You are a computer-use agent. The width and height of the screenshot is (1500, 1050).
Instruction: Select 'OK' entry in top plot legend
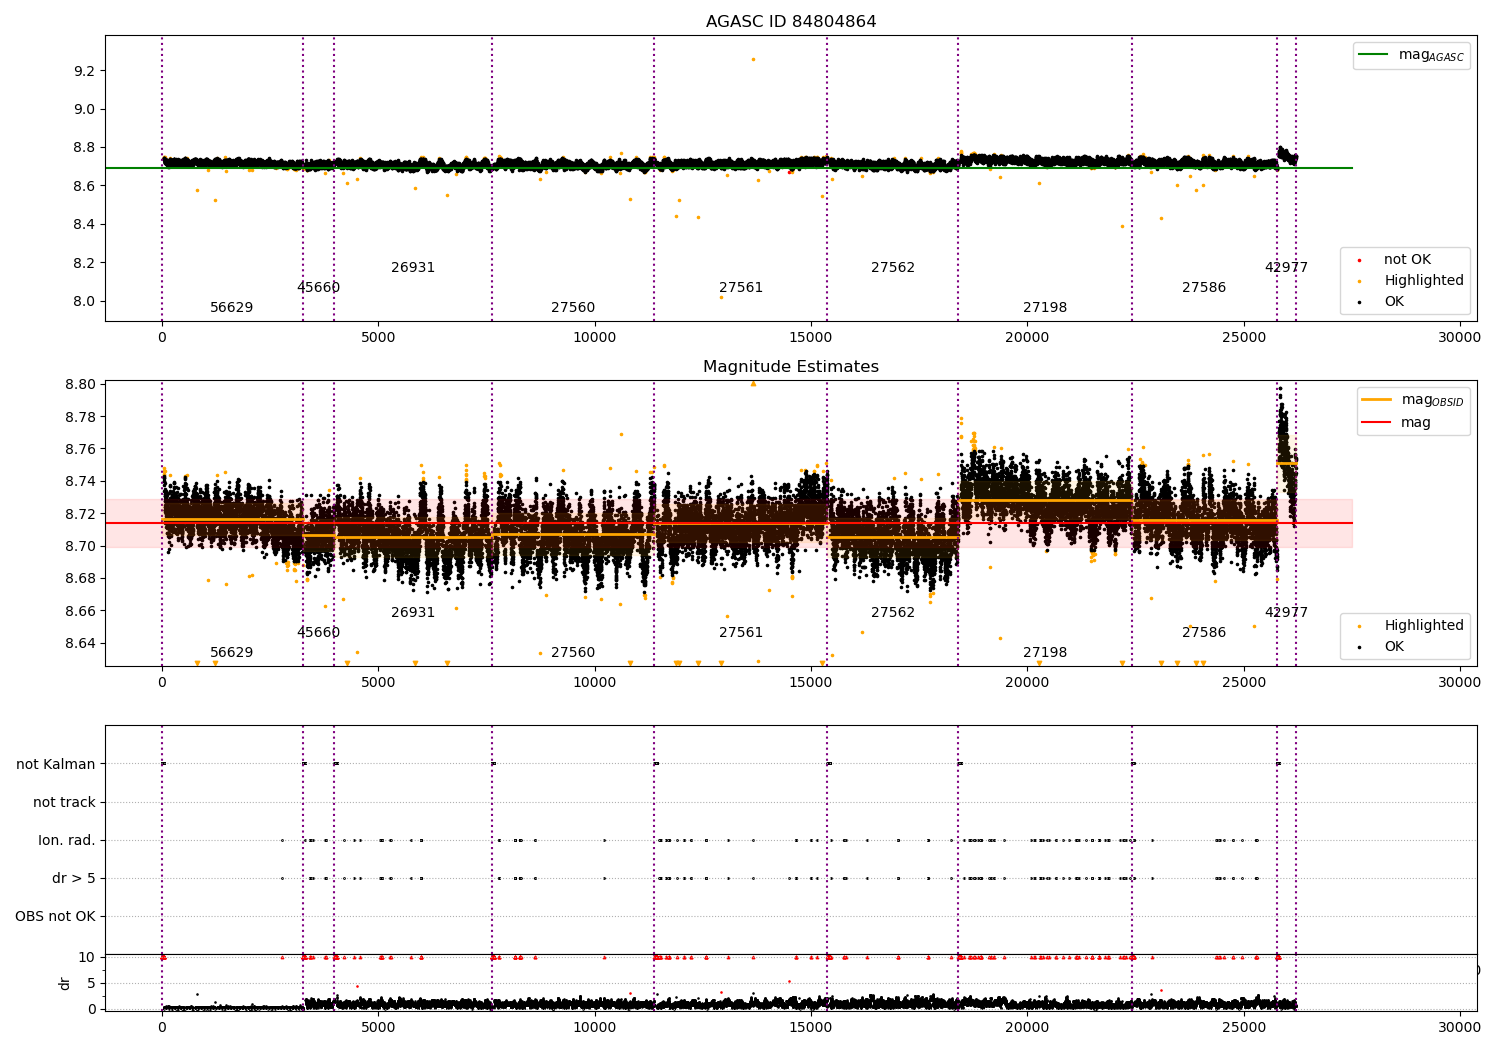1394,302
